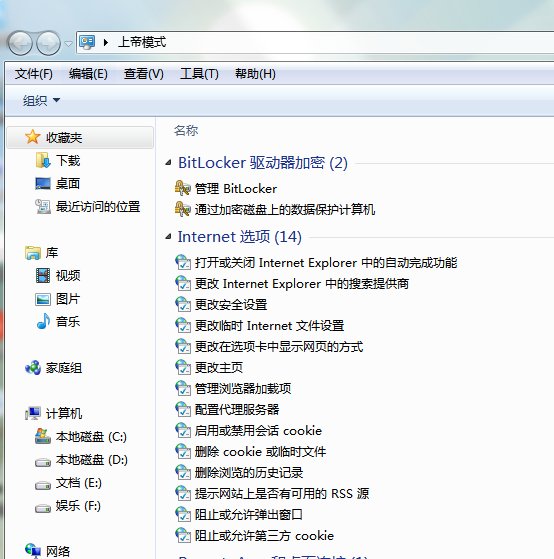Open 娱乐 (F:) drive icon
Image resolution: width=554 pixels, height=559 pixels.
pyautogui.click(x=43, y=508)
